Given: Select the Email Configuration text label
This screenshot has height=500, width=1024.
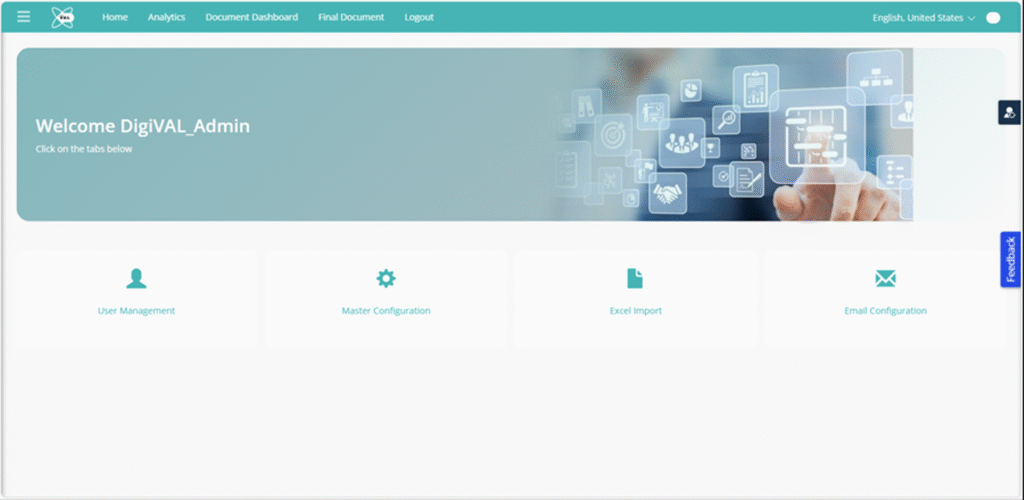Looking at the screenshot, I should click(x=885, y=311).
